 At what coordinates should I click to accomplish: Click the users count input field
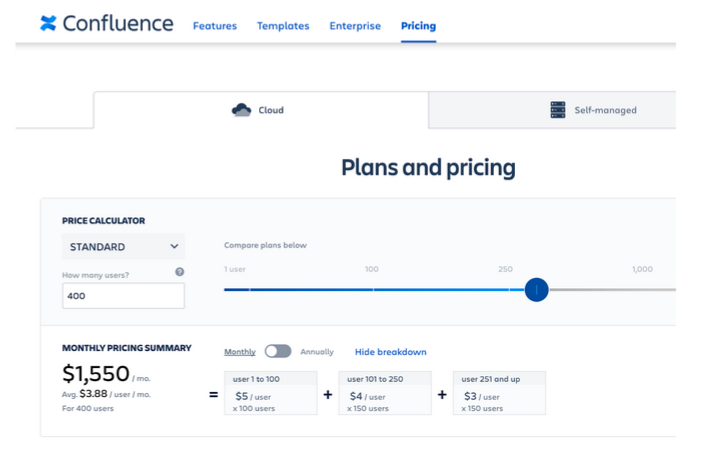pyautogui.click(x=123, y=296)
